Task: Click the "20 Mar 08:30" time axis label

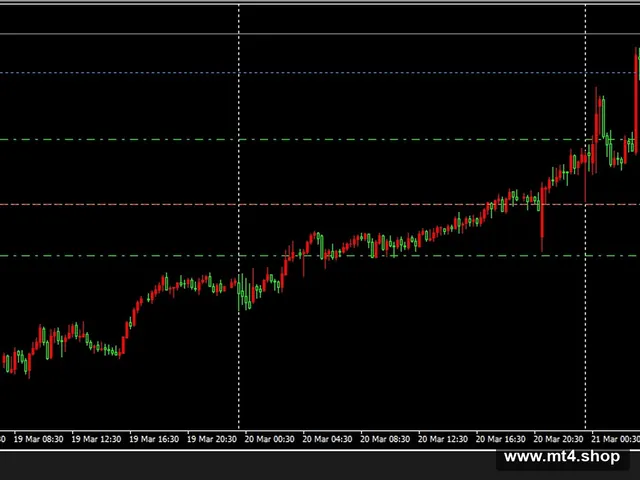Action: click(385, 439)
